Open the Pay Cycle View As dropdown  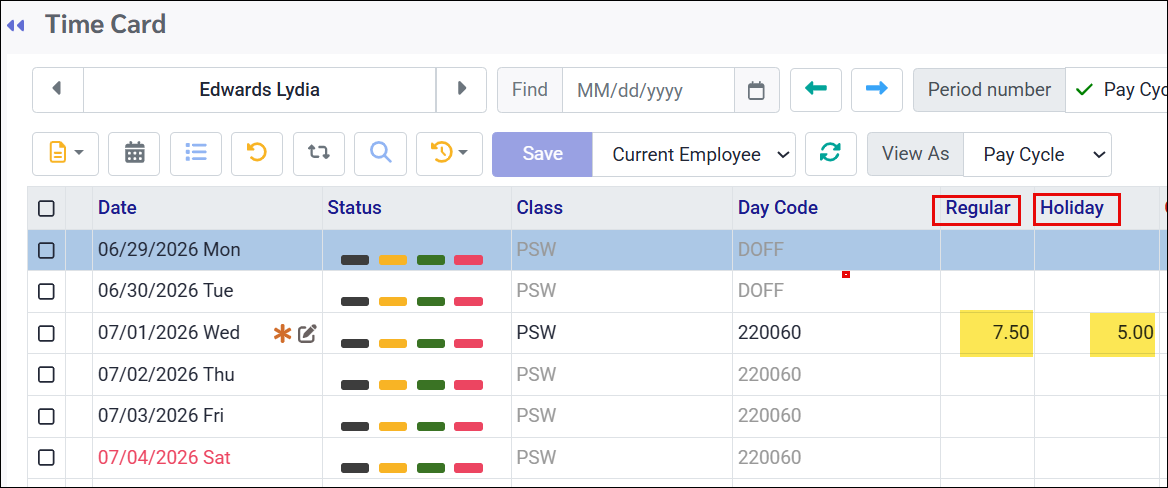pyautogui.click(x=1037, y=154)
